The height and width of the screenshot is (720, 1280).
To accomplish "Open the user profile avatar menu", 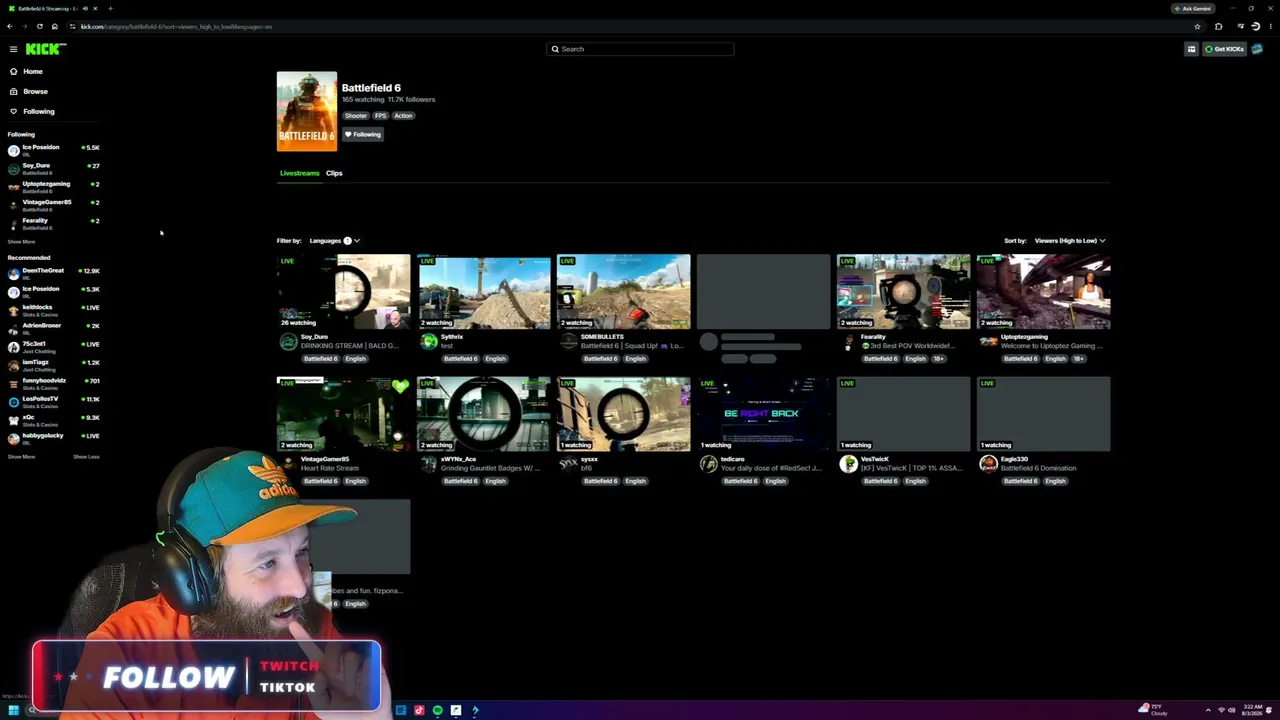I will tap(1257, 49).
